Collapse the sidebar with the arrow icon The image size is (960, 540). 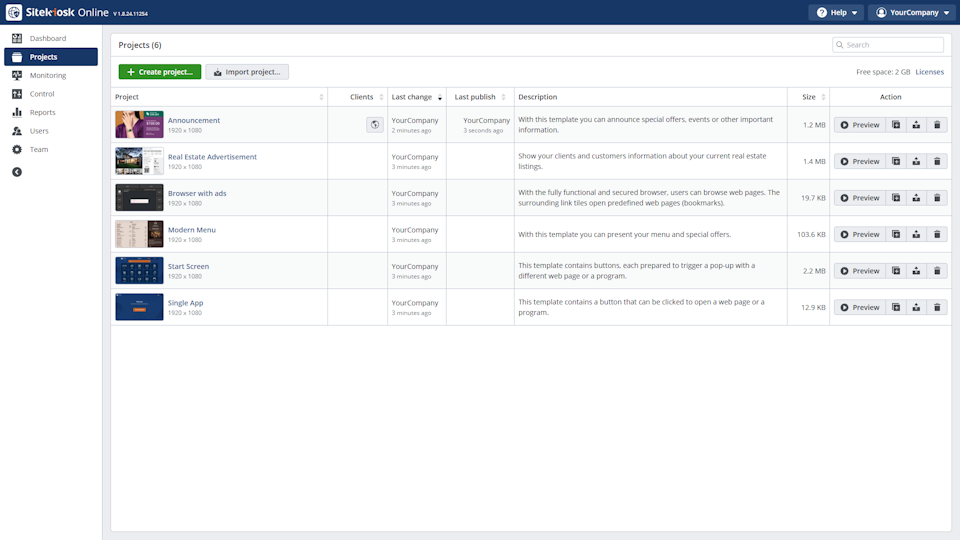tap(17, 172)
